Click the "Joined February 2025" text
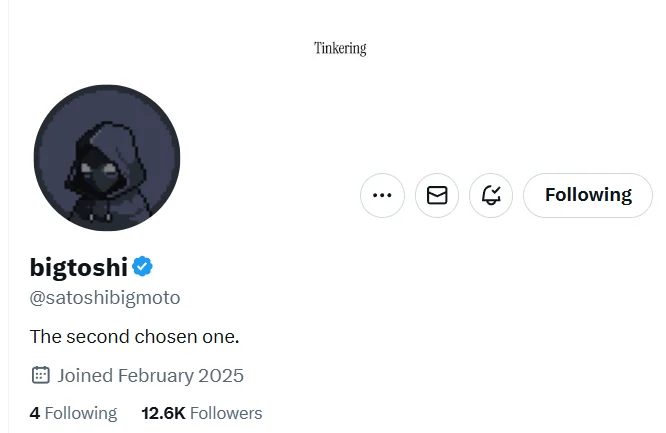 coord(150,376)
